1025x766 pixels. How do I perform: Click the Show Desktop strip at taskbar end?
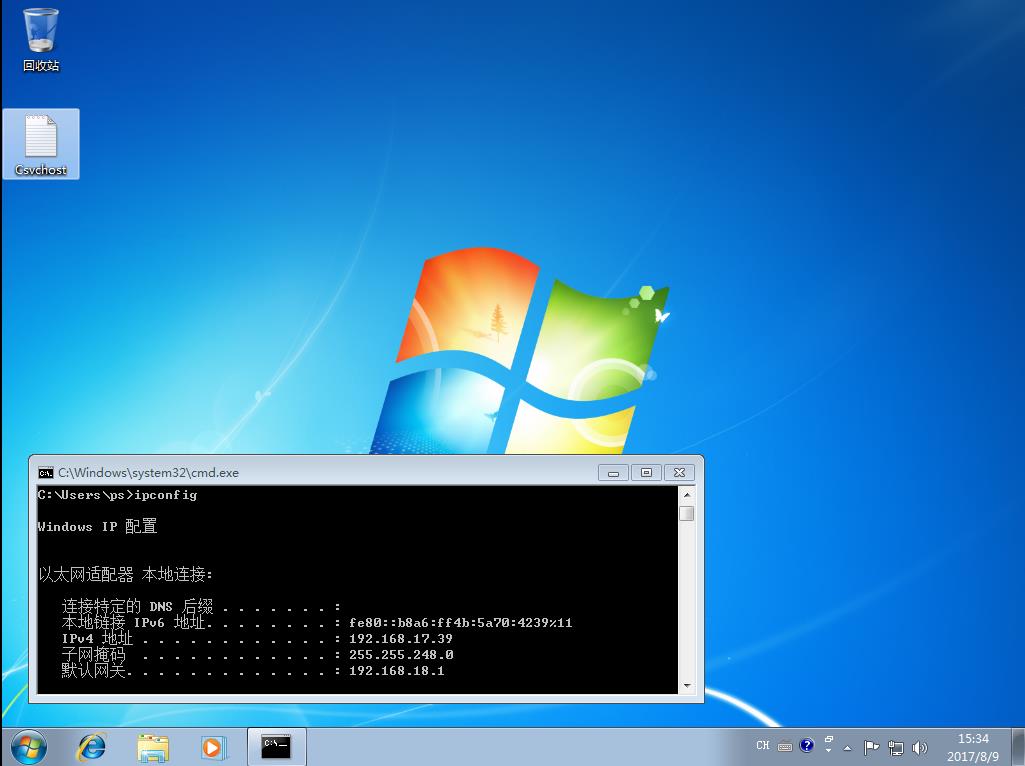coord(1018,746)
